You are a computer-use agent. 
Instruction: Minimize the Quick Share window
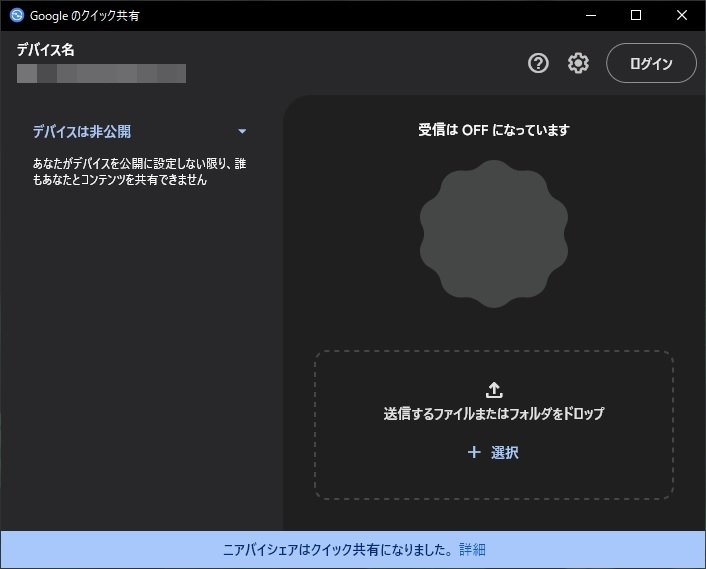pyautogui.click(x=591, y=15)
